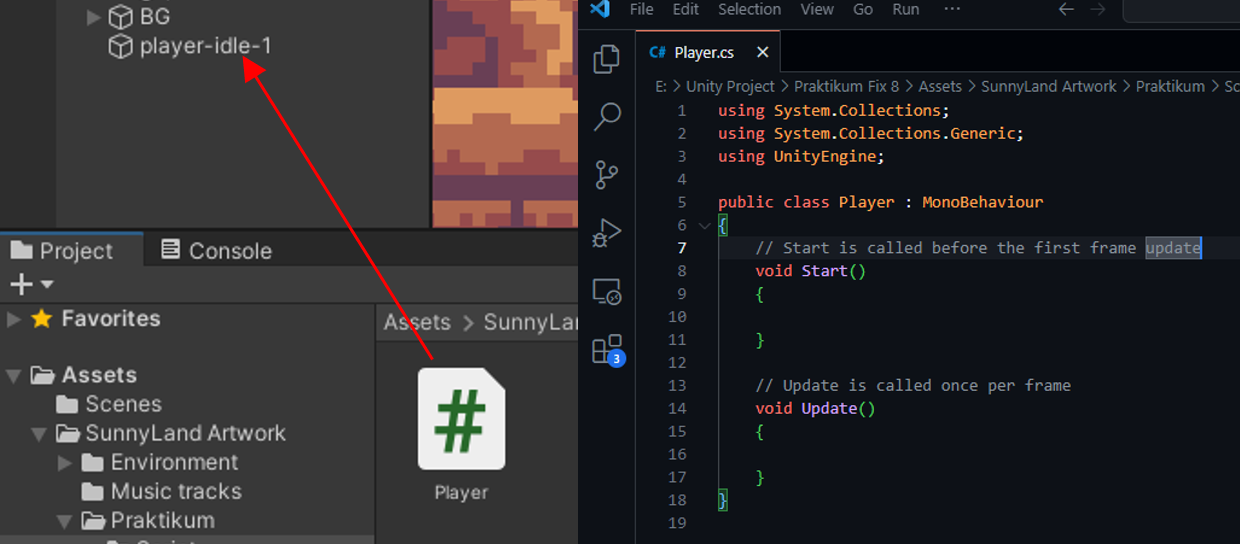Screen dimensions: 1240x544
Task: Select the Environment folder
Action: (174, 462)
